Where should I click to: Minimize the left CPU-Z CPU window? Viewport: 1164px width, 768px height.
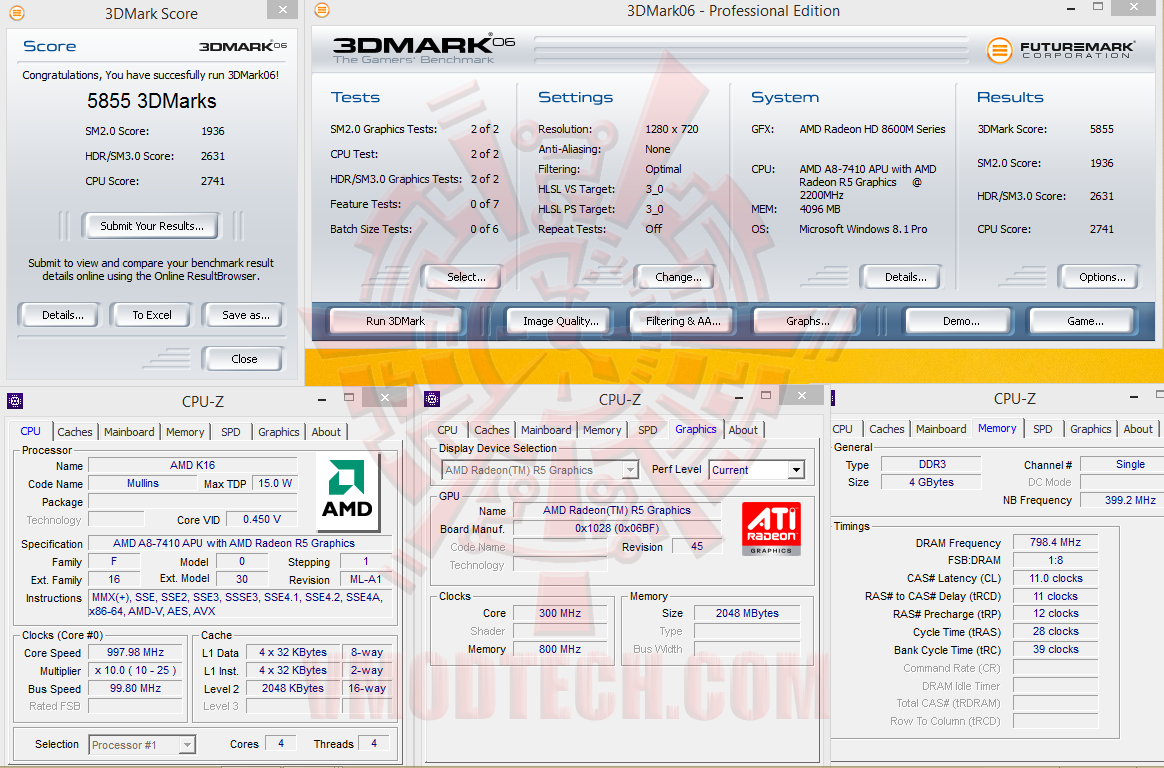[321, 399]
